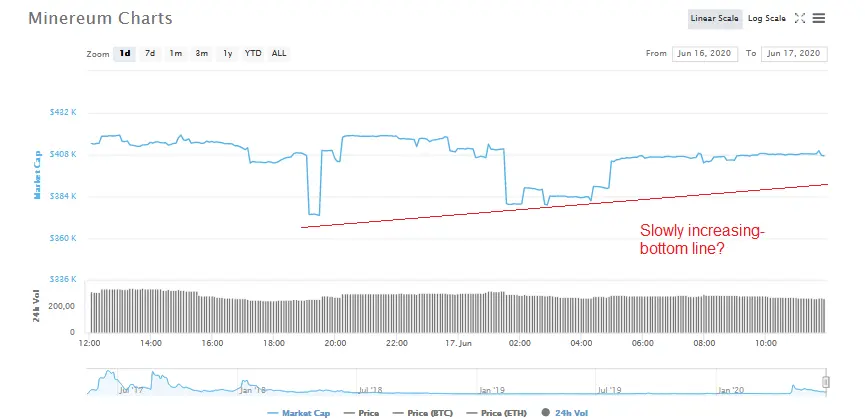Screen dimensions: 865x419
Task: Click the 12:00 time axis label
Action: (89, 343)
